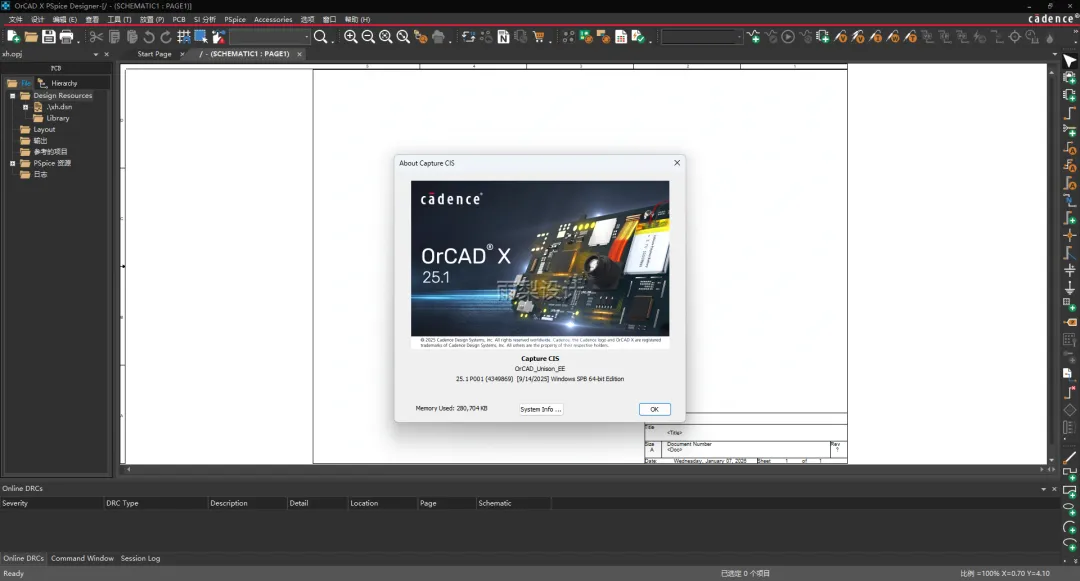
Task: Switch to the Start Page tab
Action: pyautogui.click(x=154, y=54)
